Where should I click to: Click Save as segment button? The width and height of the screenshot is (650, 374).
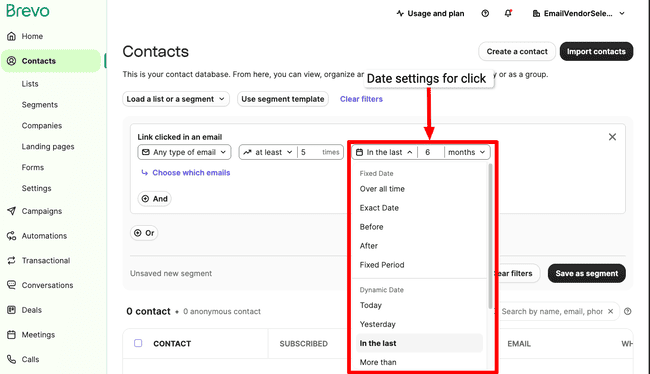587,274
